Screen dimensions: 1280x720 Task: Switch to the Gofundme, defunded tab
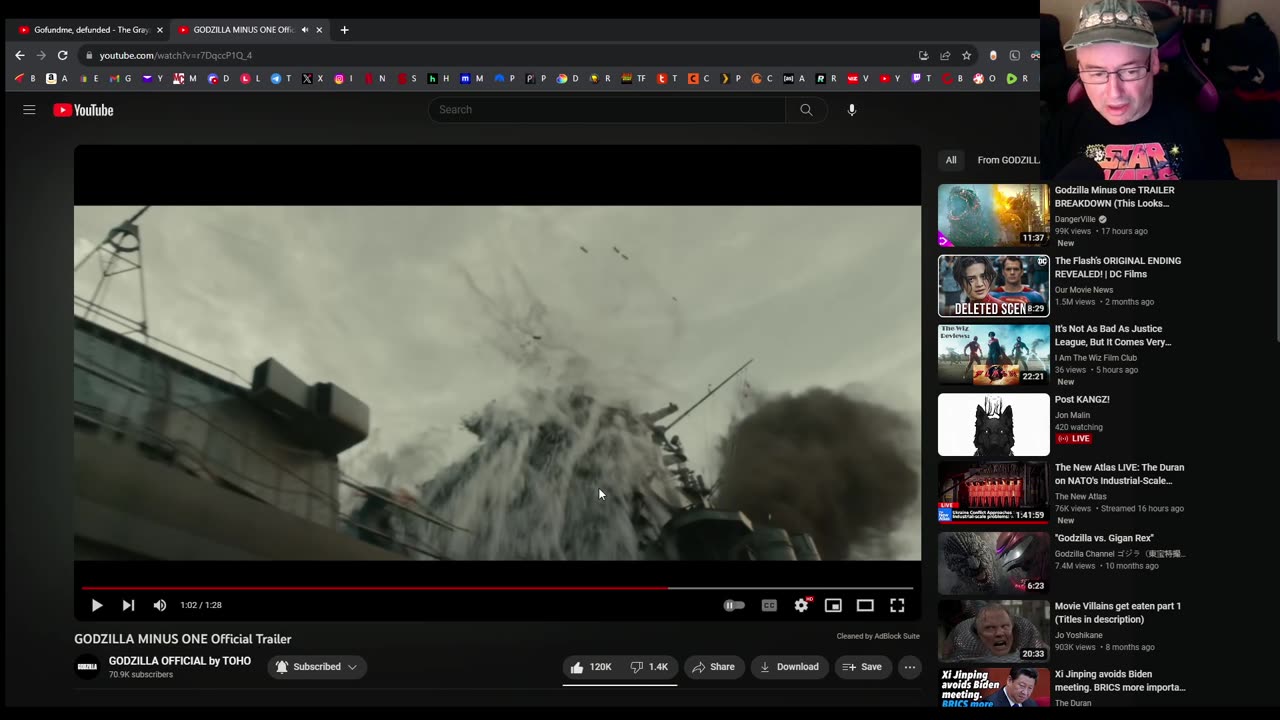[x=89, y=30]
